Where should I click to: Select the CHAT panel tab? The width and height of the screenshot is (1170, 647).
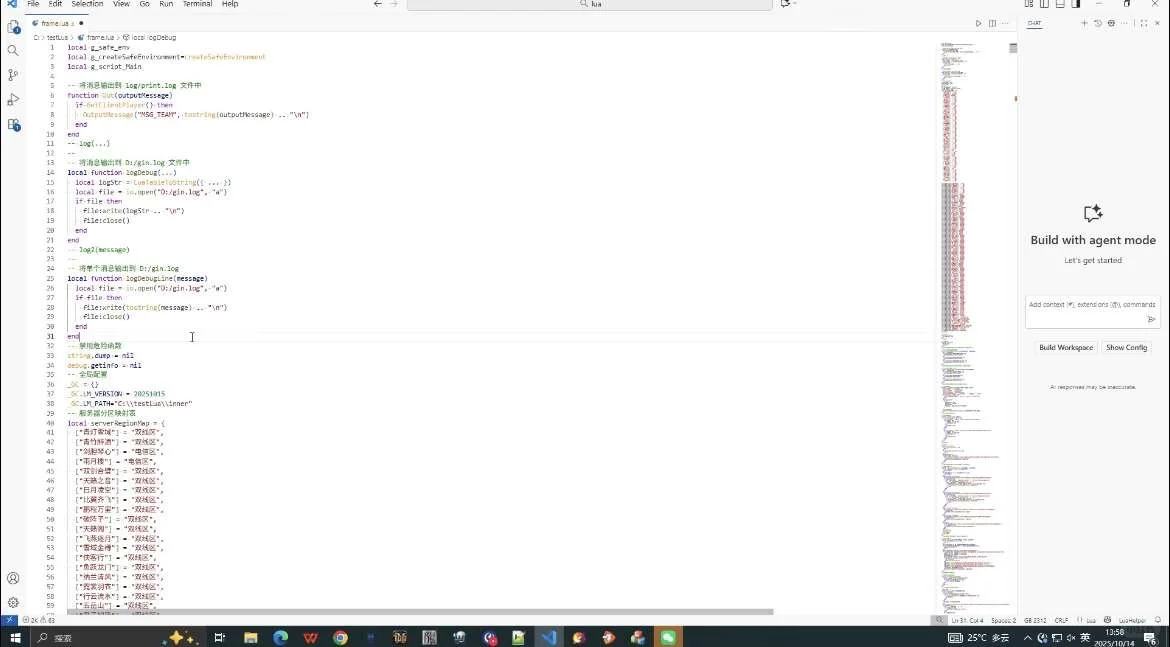click(x=1034, y=23)
